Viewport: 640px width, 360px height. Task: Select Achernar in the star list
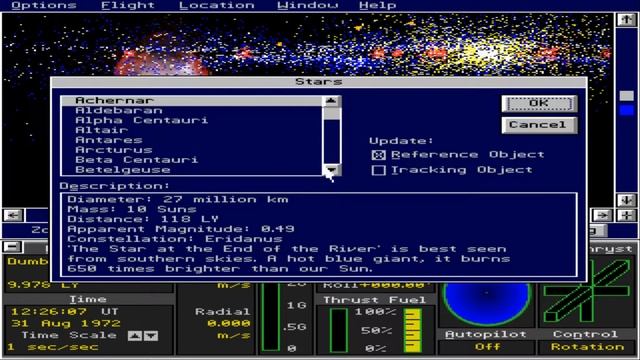pyautogui.click(x=191, y=100)
